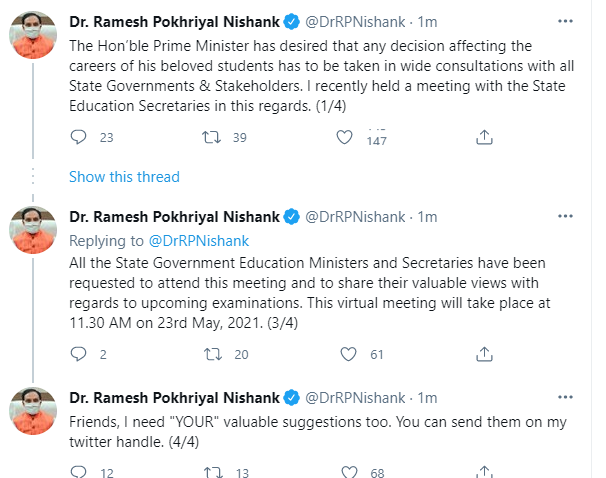
Task: Like the (3/4) virtual meeting tweet
Action: 348,353
